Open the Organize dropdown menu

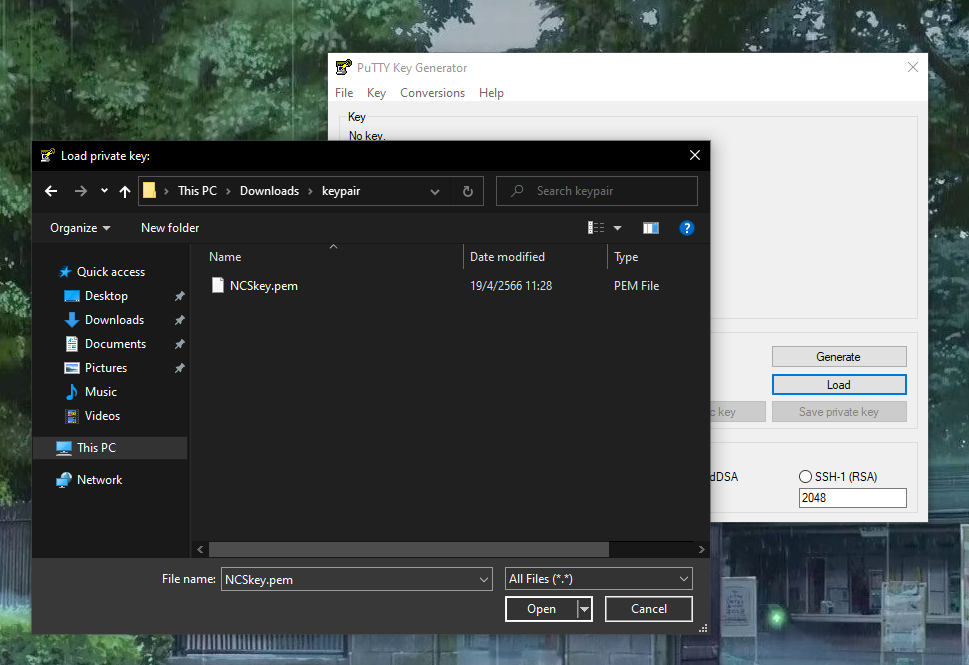80,228
